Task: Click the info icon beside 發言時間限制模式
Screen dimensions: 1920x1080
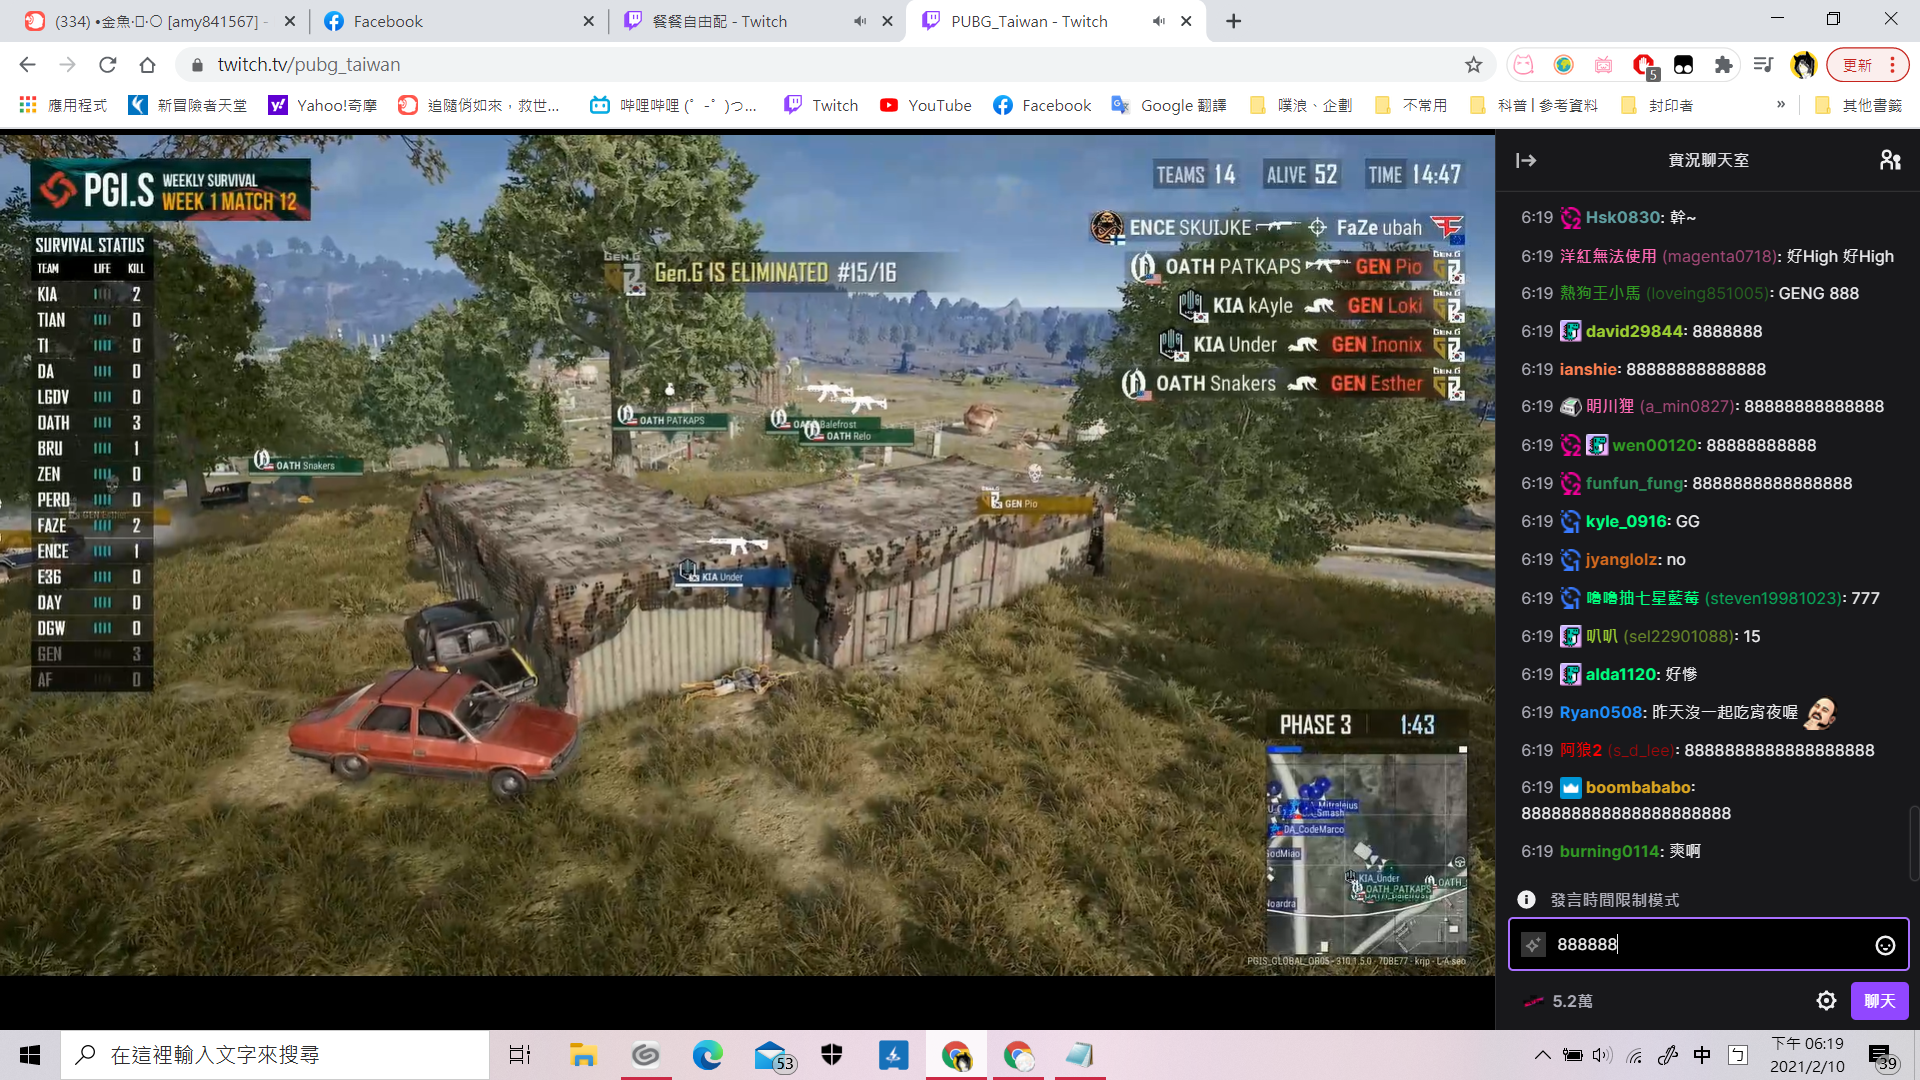Action: pos(1526,899)
